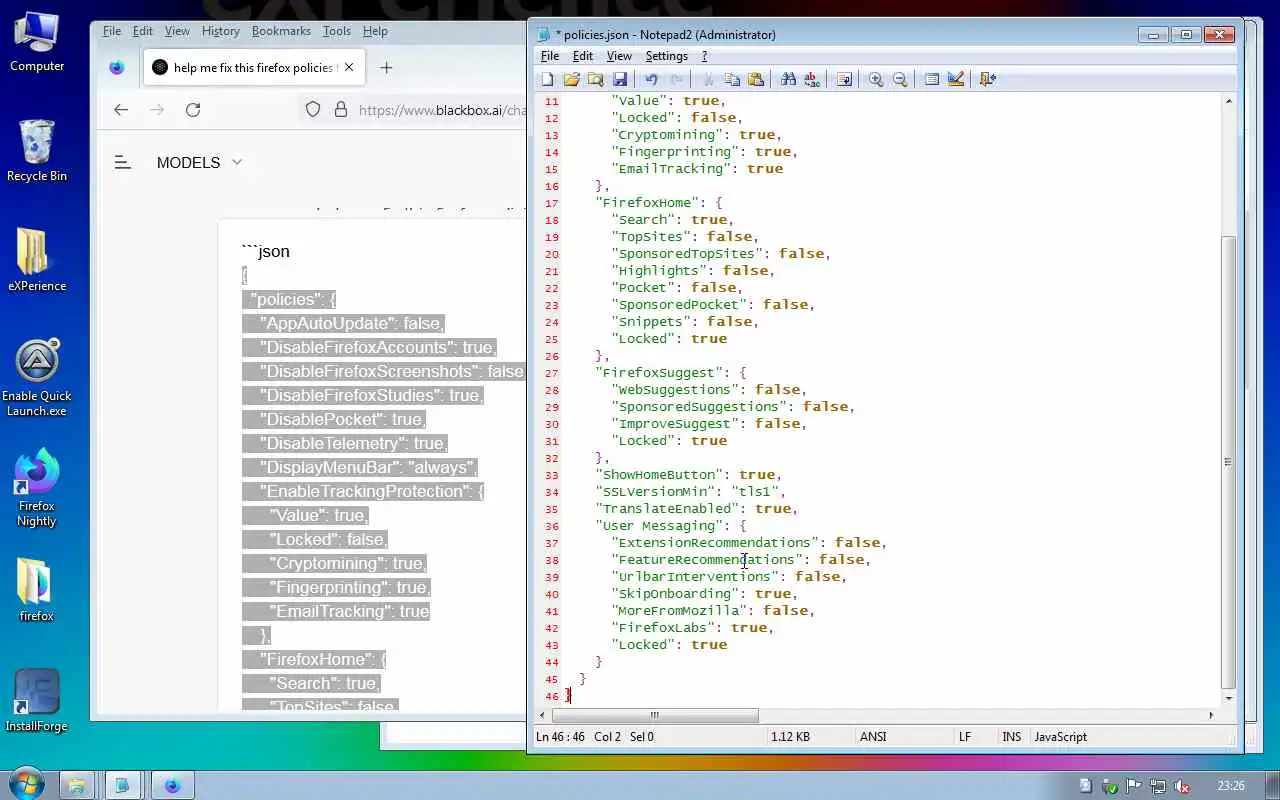This screenshot has height=800, width=1280.
Task: Open Notepad2 View menu
Action: (619, 56)
